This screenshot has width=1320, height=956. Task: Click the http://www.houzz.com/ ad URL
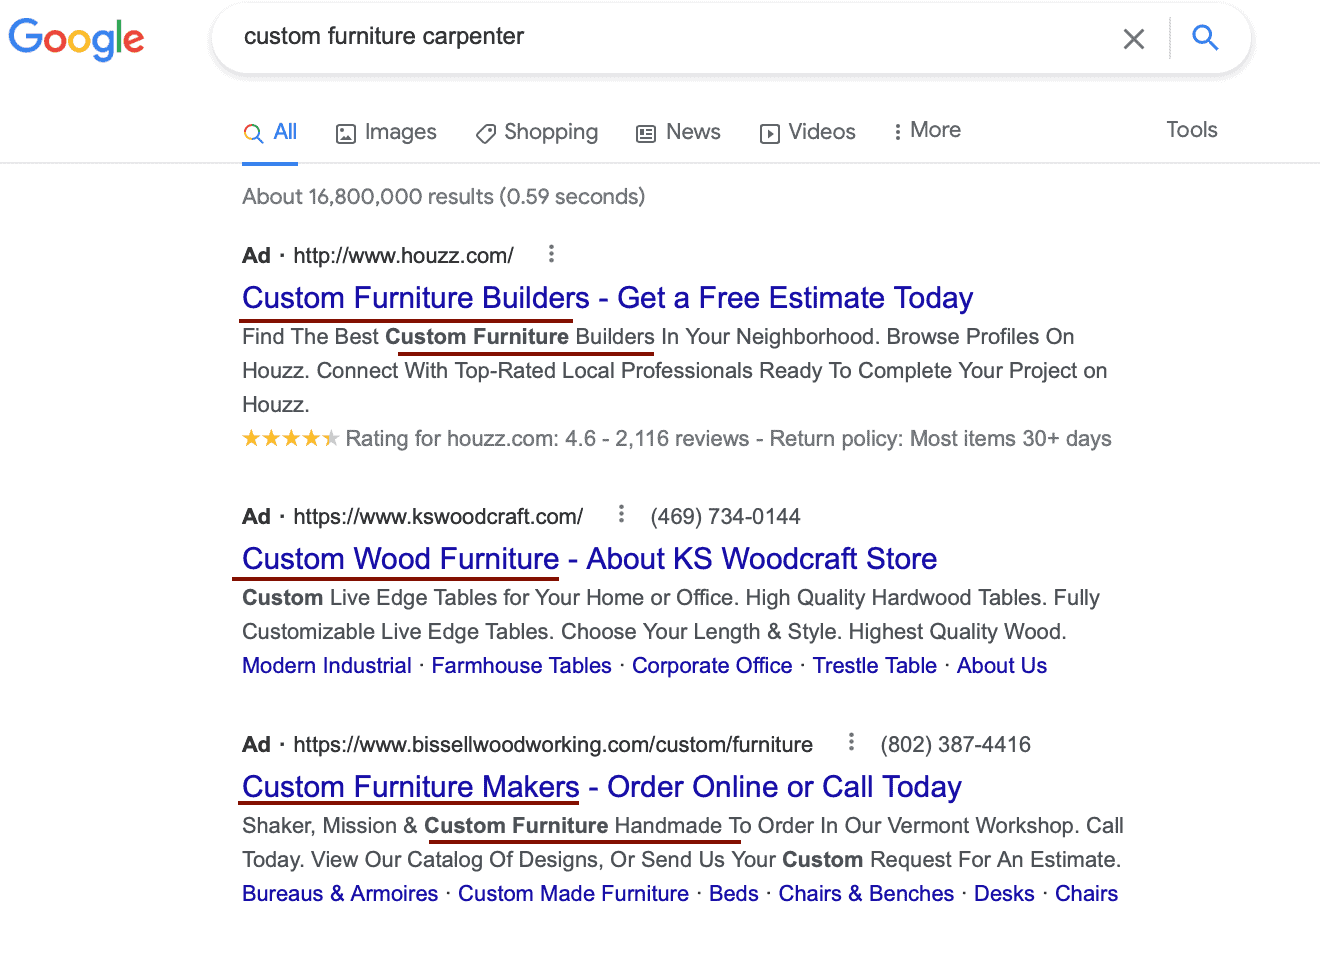(x=403, y=256)
